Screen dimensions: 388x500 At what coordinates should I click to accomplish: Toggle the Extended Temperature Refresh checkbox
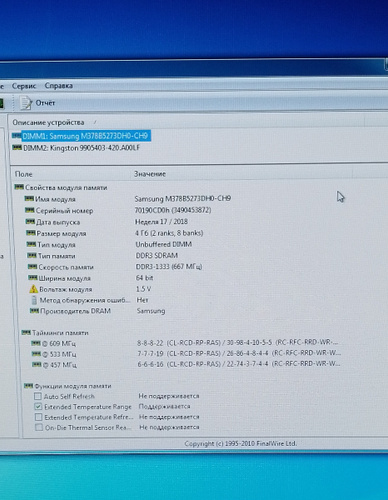(39, 417)
